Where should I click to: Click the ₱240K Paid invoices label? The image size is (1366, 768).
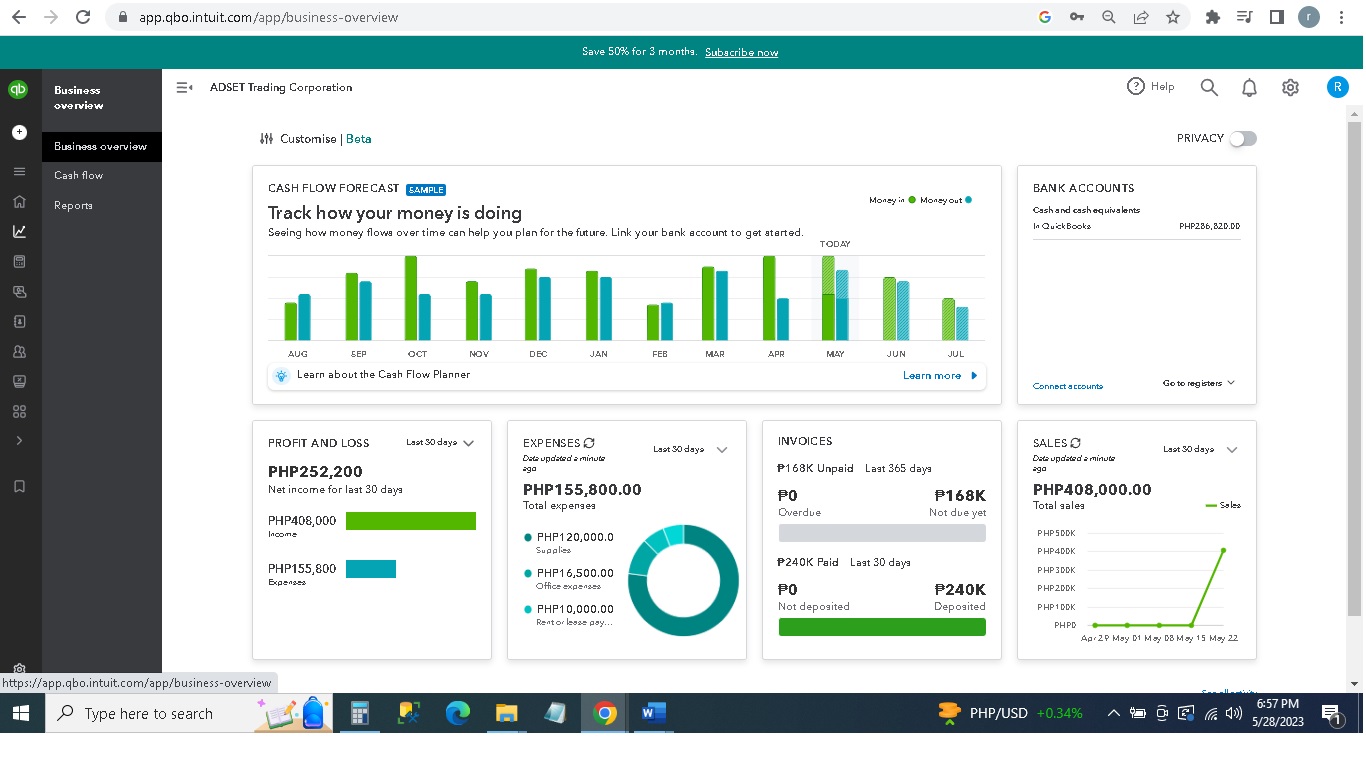pos(808,562)
